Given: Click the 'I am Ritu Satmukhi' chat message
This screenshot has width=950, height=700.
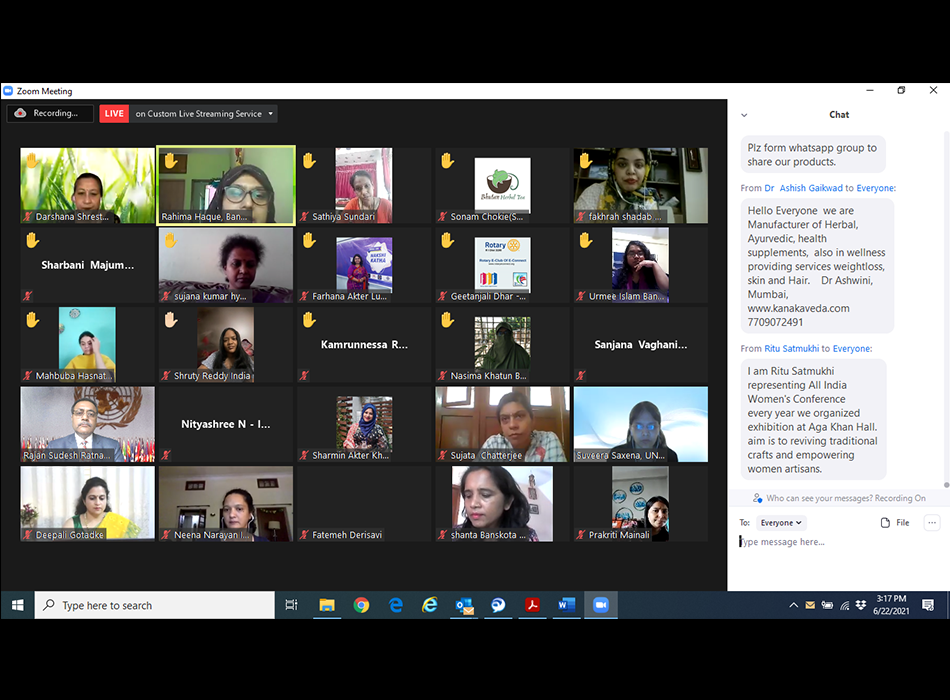Looking at the screenshot, I should coord(813,419).
